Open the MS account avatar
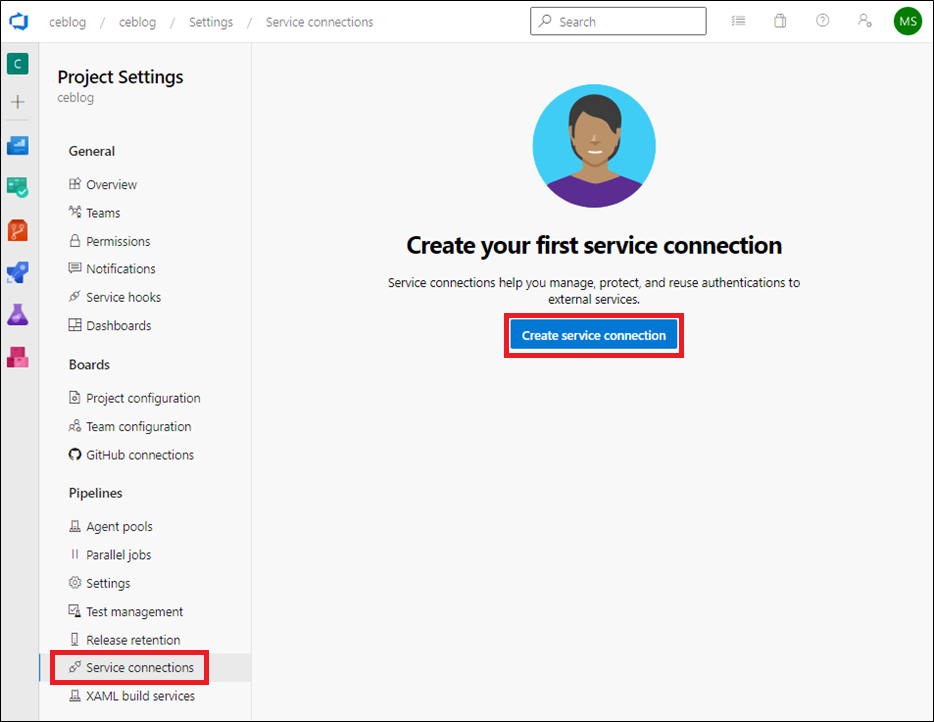The width and height of the screenshot is (934, 722). 908,21
